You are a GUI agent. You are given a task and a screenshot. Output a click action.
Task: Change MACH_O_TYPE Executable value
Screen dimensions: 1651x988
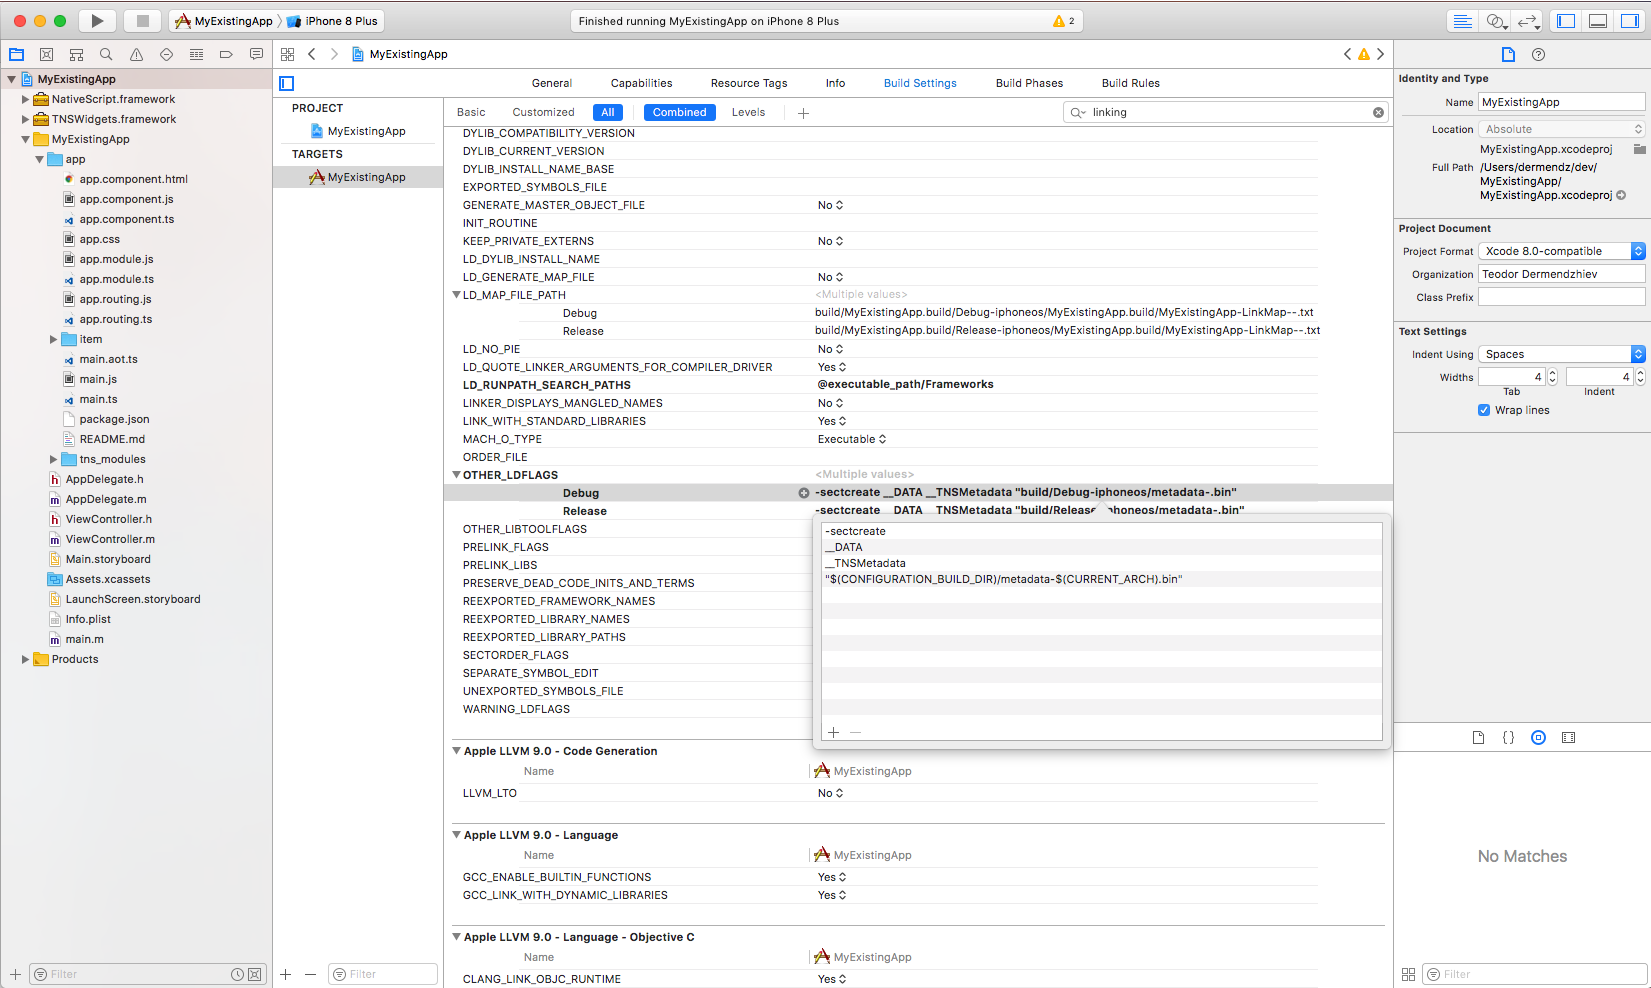(x=852, y=439)
